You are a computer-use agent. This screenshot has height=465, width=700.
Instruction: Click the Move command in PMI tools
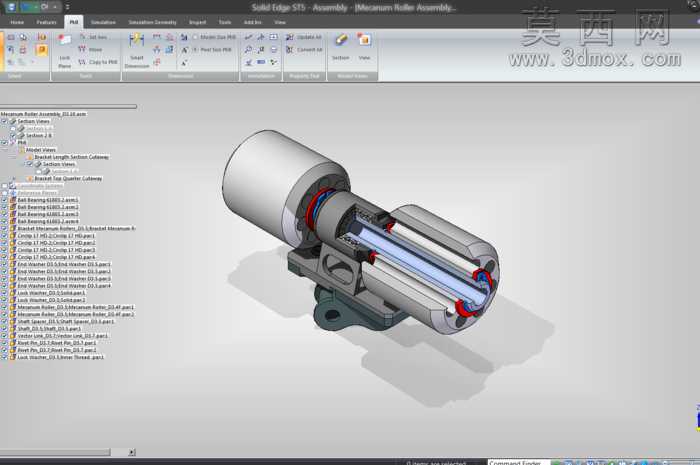(91, 50)
